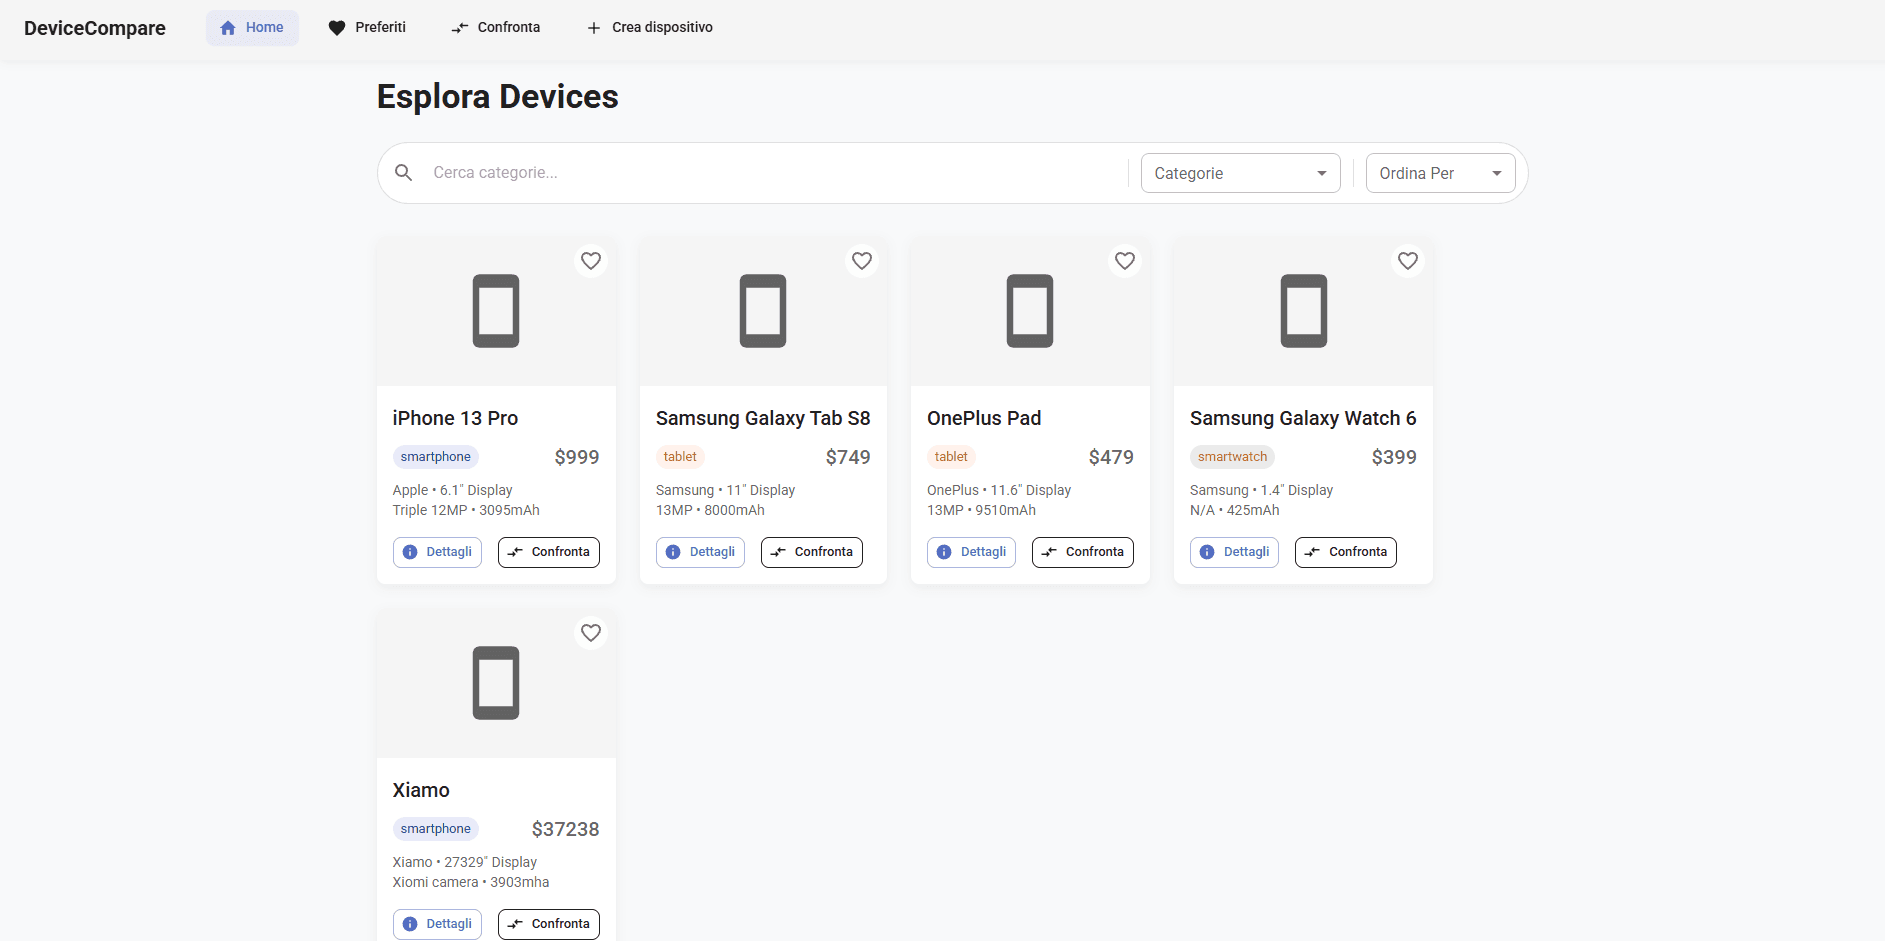Image resolution: width=1885 pixels, height=941 pixels.
Task: Click 'Triple 12MP • 3095mAh' spec text
Action: pyautogui.click(x=466, y=510)
